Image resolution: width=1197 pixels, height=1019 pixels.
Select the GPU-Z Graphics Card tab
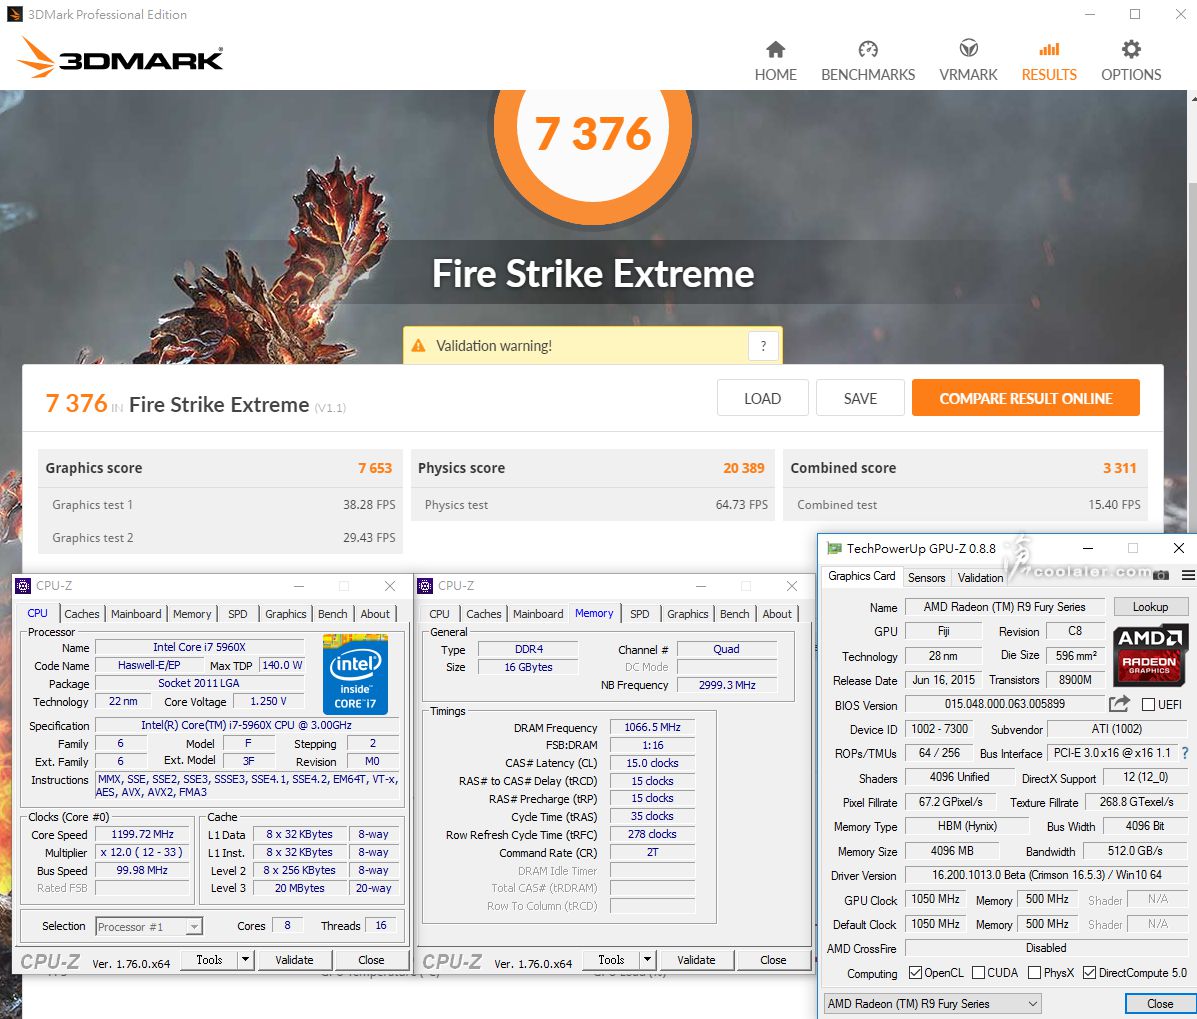coord(861,576)
